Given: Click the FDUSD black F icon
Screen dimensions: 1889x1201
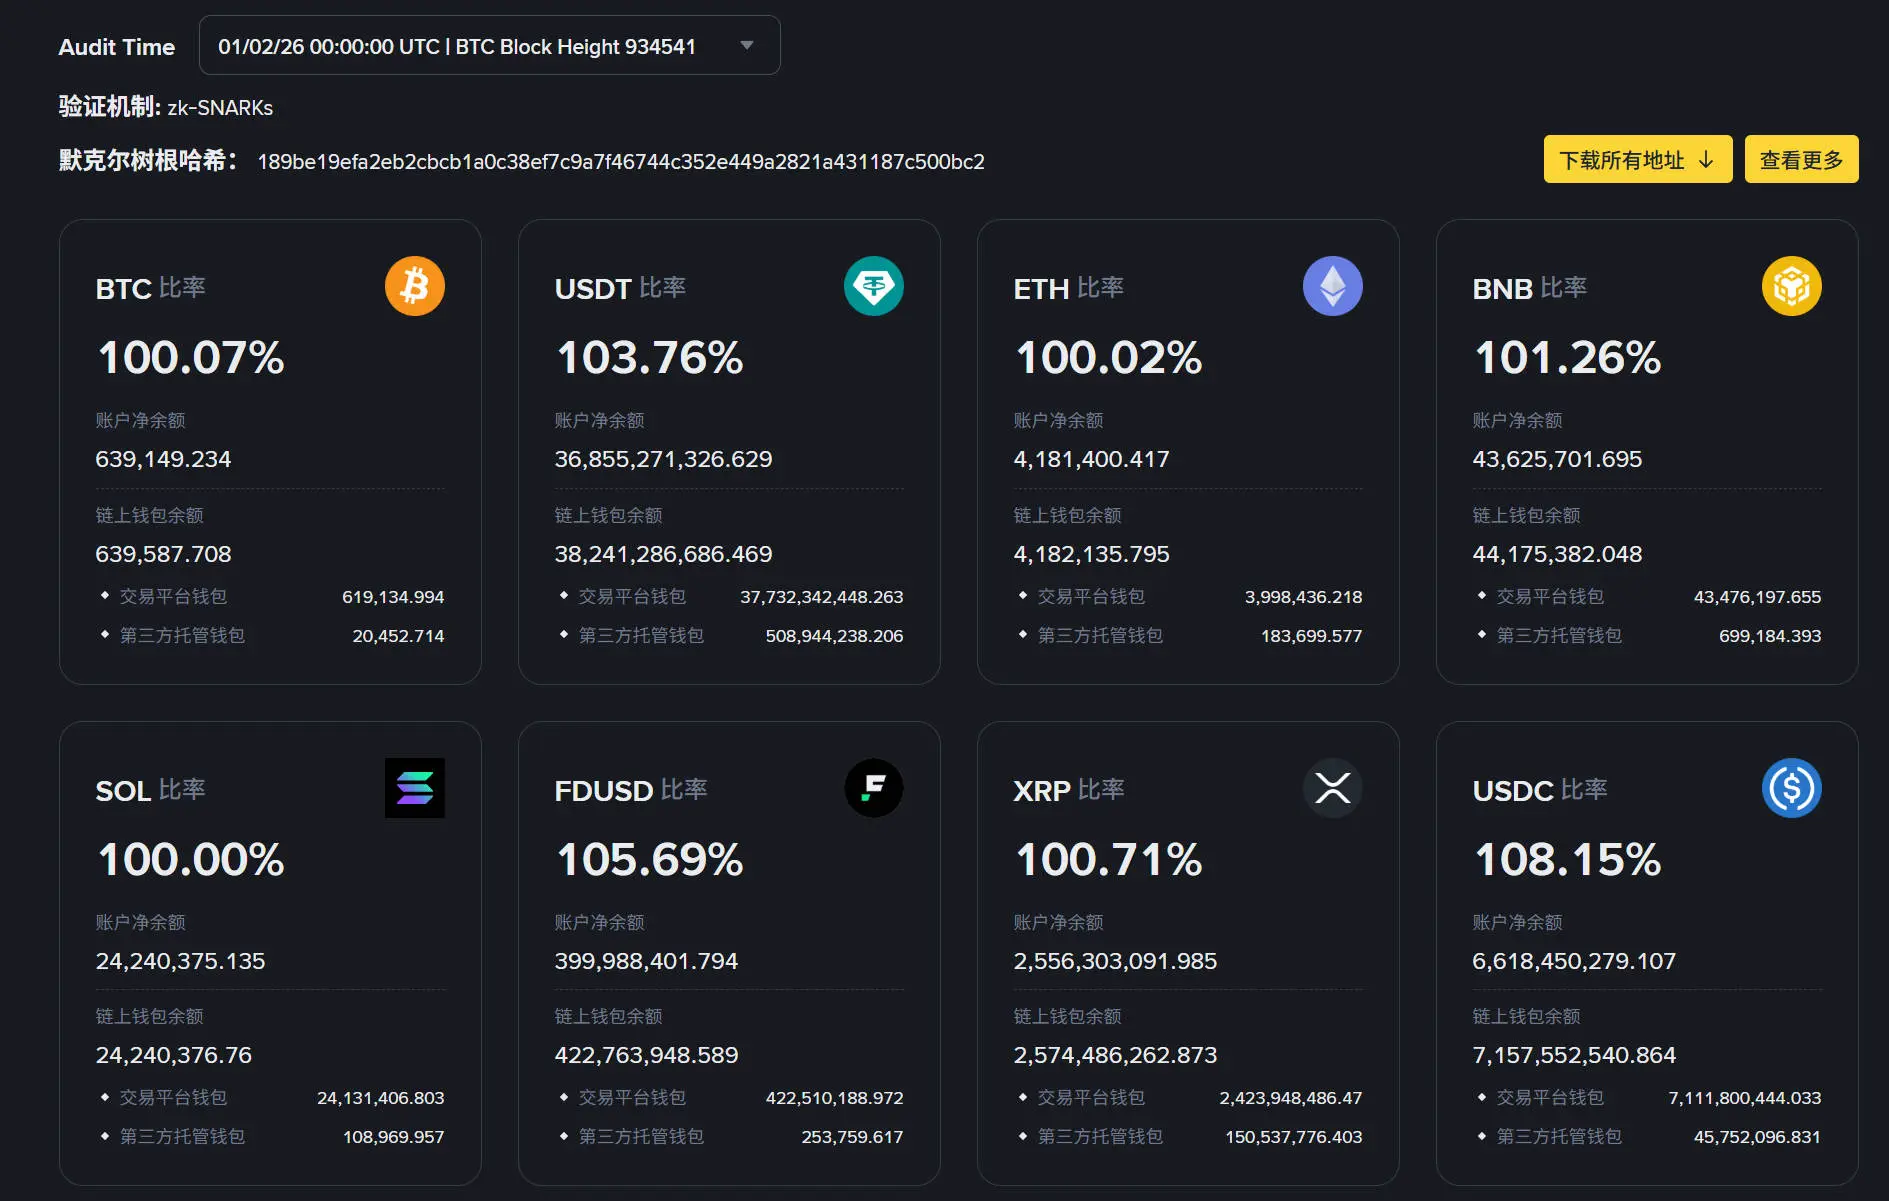Looking at the screenshot, I should click(x=873, y=788).
